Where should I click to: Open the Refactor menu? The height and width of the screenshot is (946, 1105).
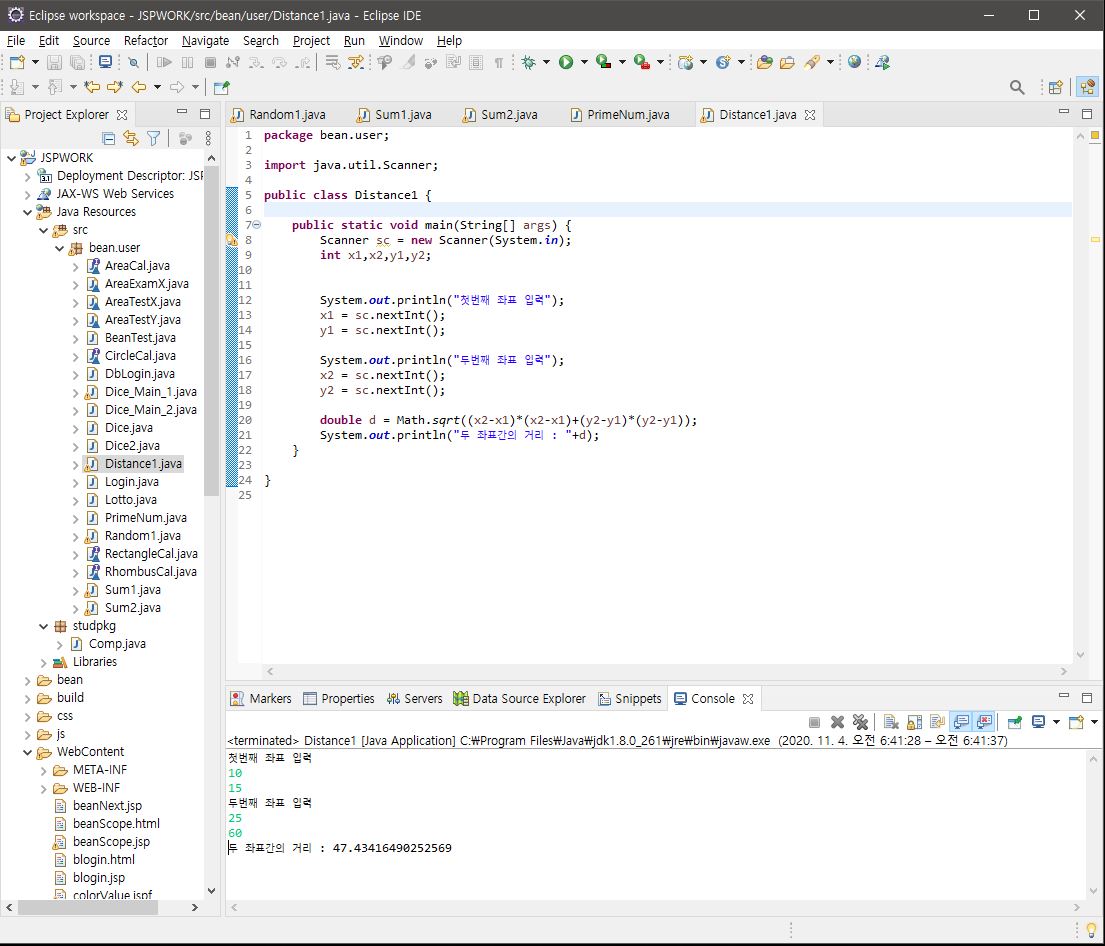(146, 40)
